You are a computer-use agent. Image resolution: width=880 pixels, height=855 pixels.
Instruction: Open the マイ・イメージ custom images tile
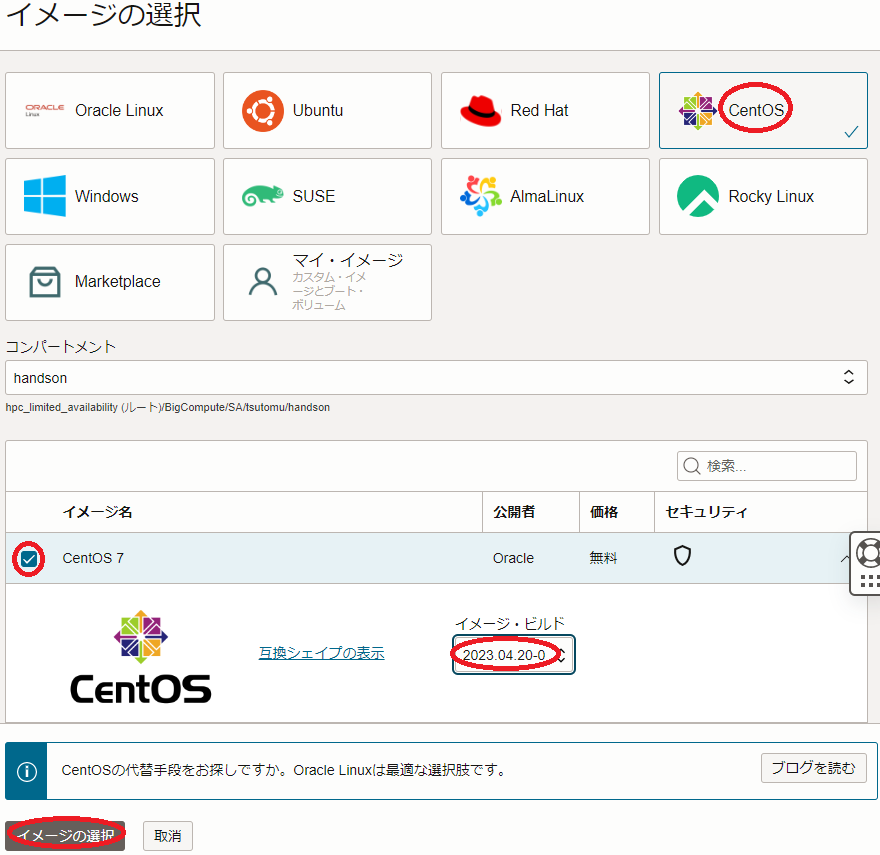[327, 283]
